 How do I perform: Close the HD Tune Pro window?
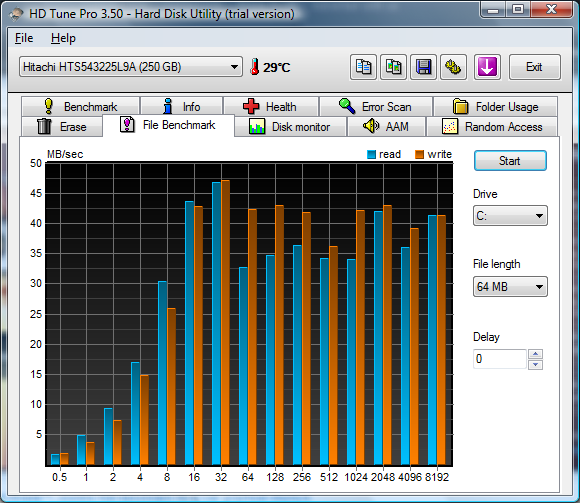[x=552, y=9]
